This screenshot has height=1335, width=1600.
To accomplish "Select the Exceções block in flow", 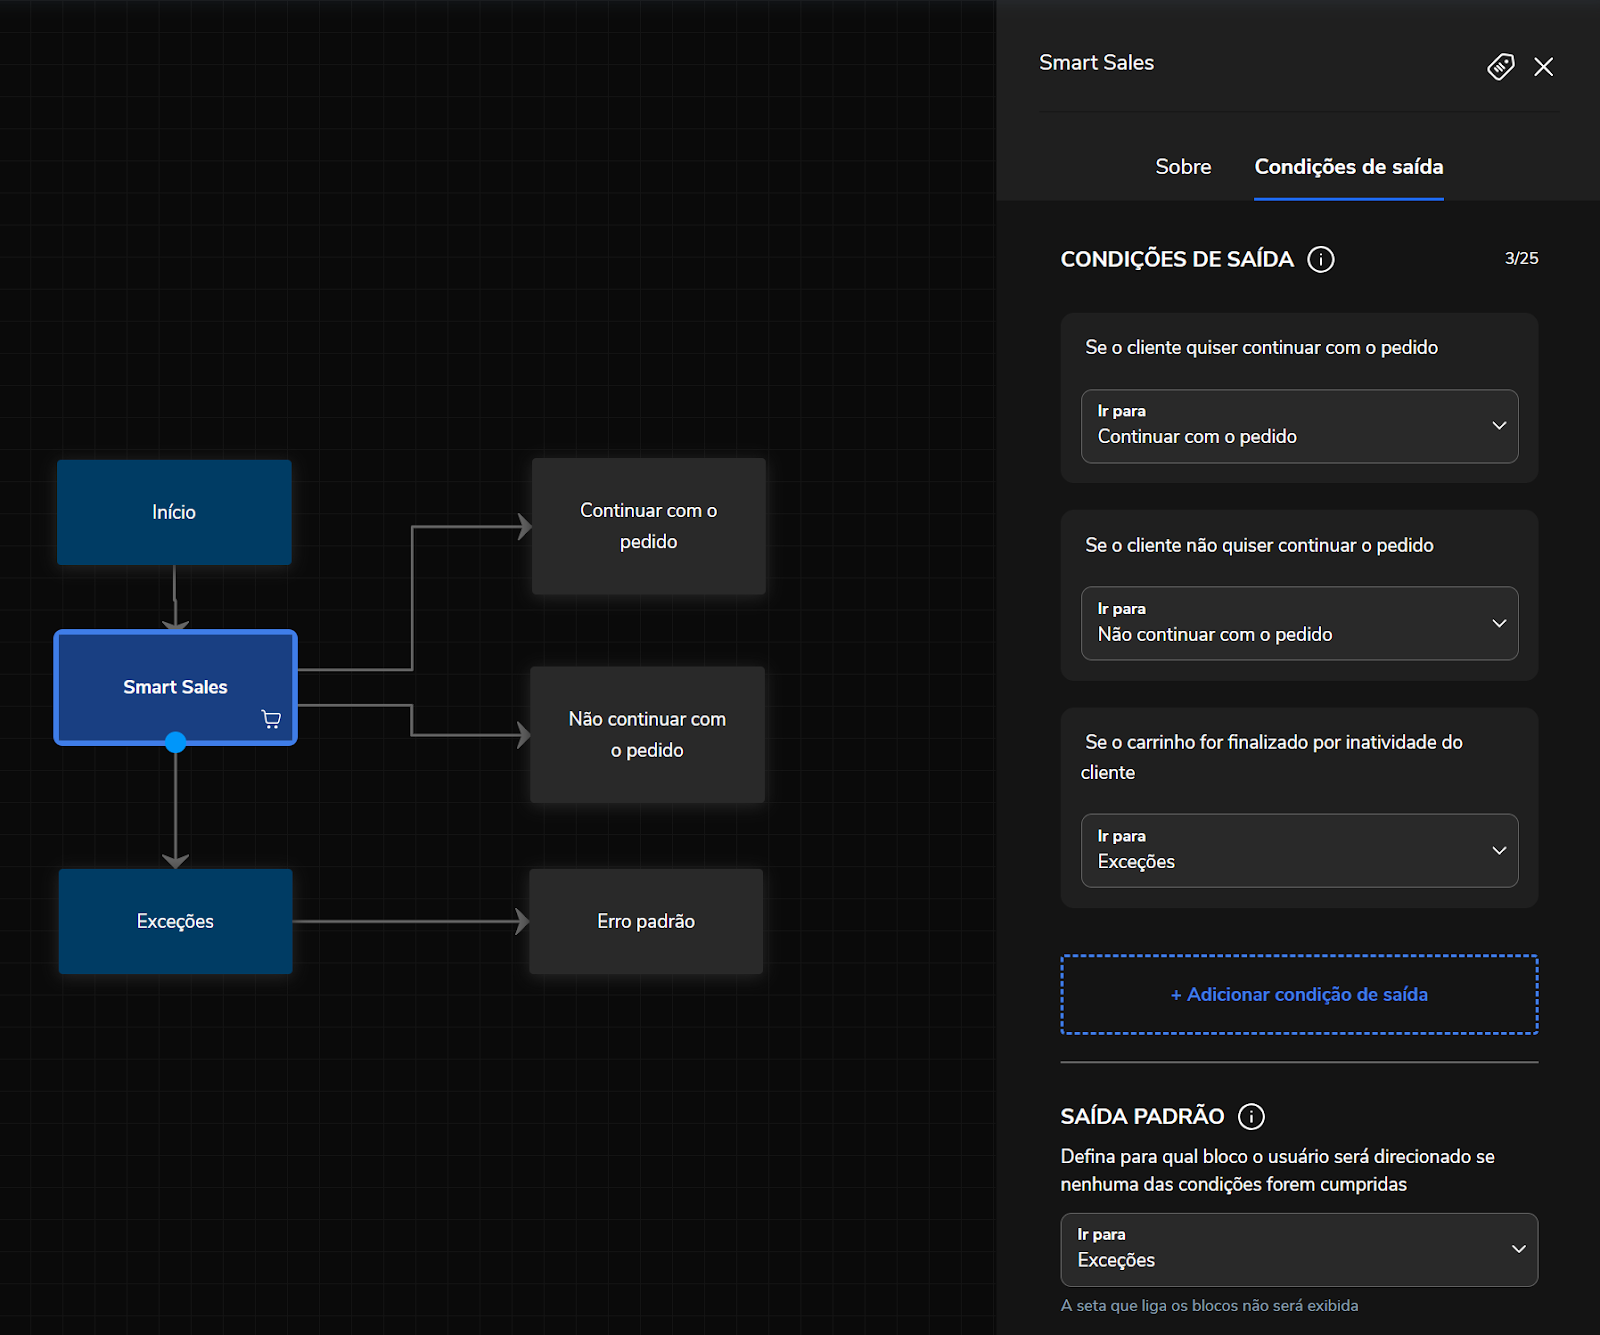I will (x=175, y=921).
